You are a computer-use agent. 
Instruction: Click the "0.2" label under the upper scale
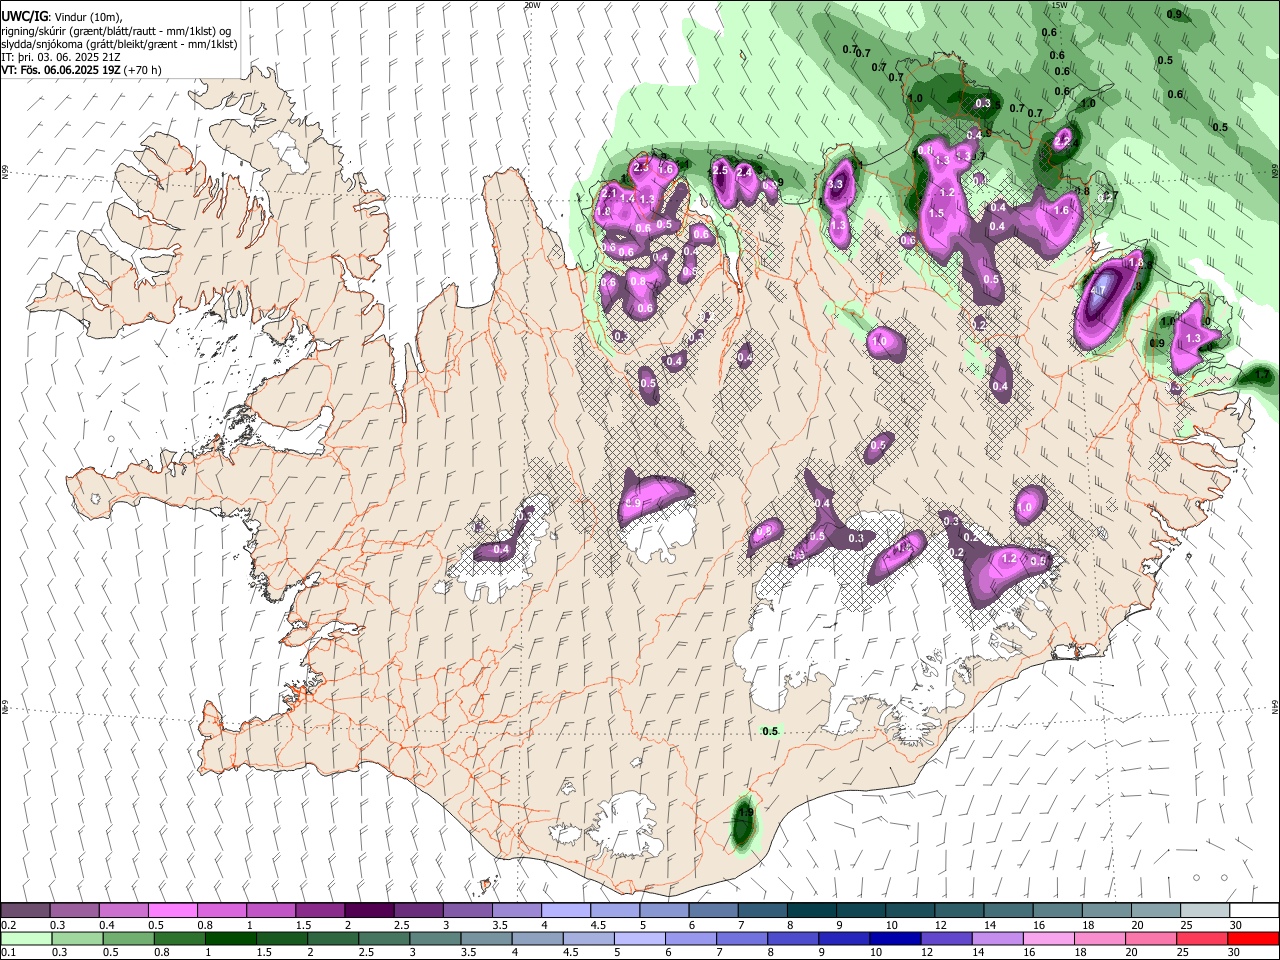coord(8,925)
